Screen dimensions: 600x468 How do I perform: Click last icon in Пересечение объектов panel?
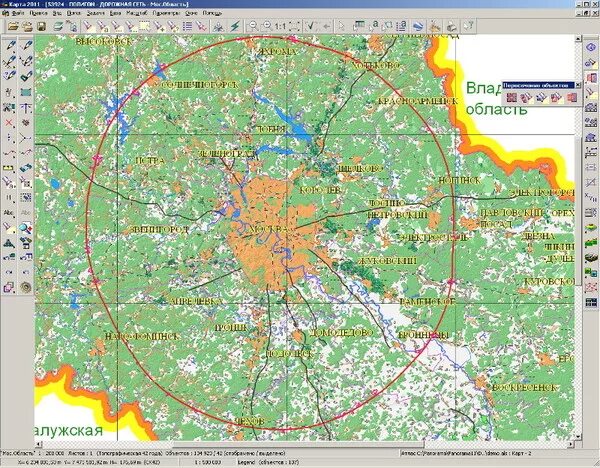(572, 97)
